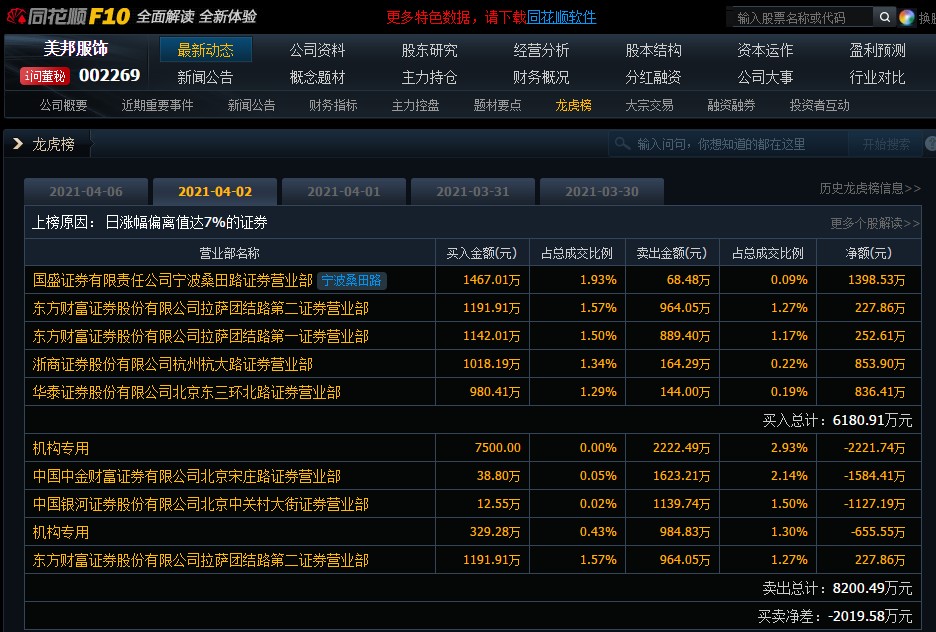Click the 买入金额(元) column header
936x632 pixels.
(x=482, y=254)
